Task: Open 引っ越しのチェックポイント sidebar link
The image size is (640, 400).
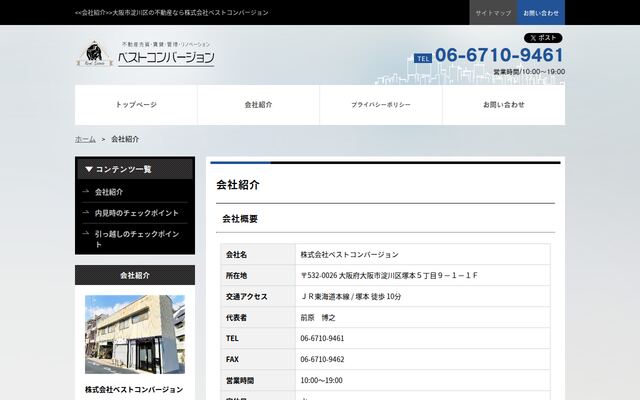Action: pyautogui.click(x=137, y=239)
